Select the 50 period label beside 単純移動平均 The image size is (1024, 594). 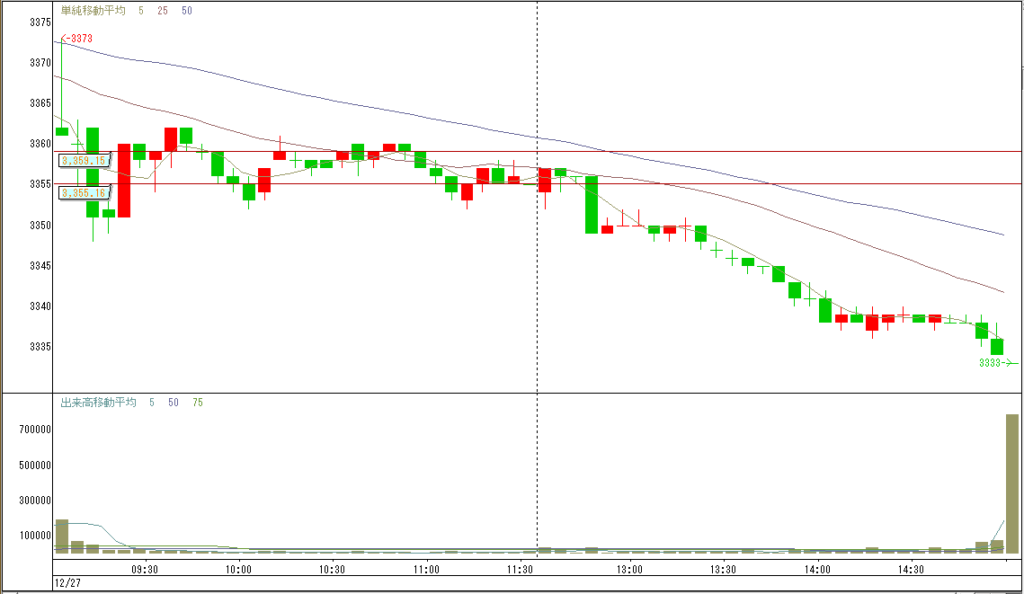[187, 10]
